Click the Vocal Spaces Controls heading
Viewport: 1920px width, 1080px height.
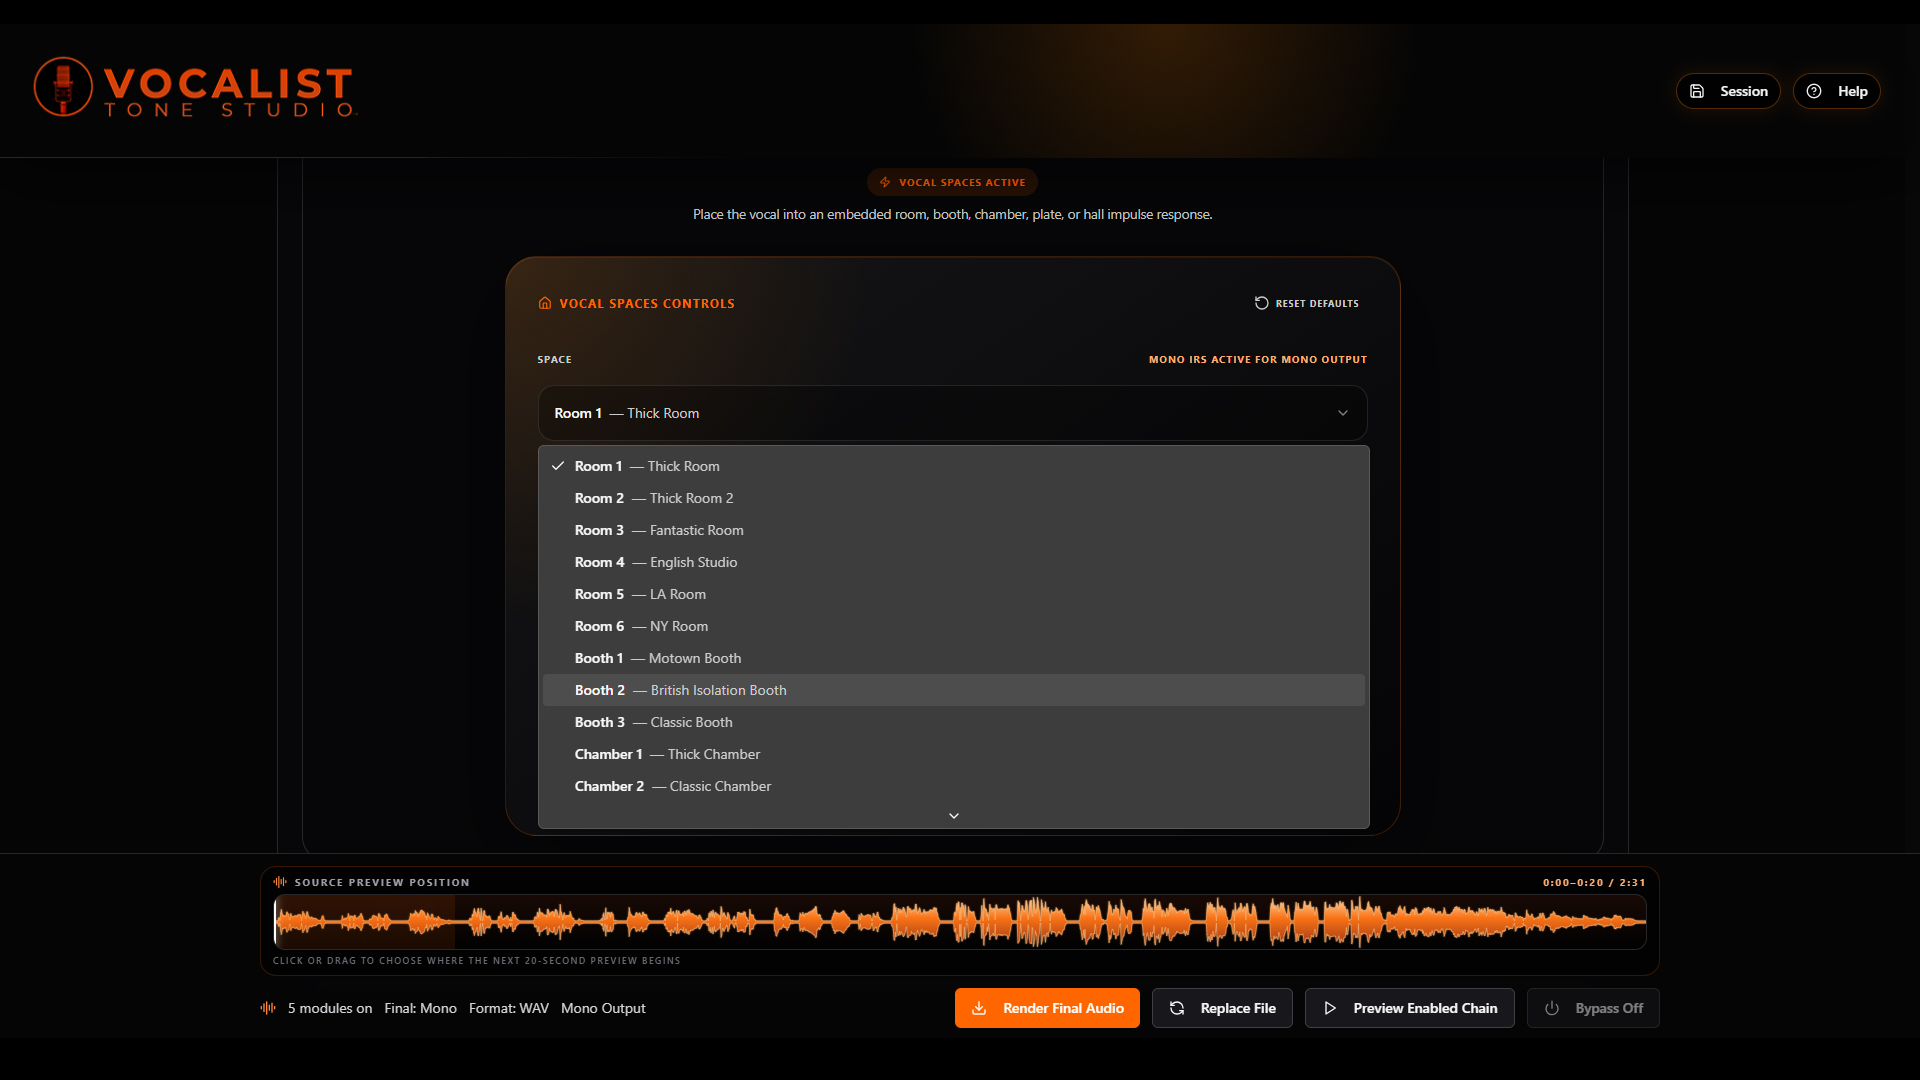point(647,303)
